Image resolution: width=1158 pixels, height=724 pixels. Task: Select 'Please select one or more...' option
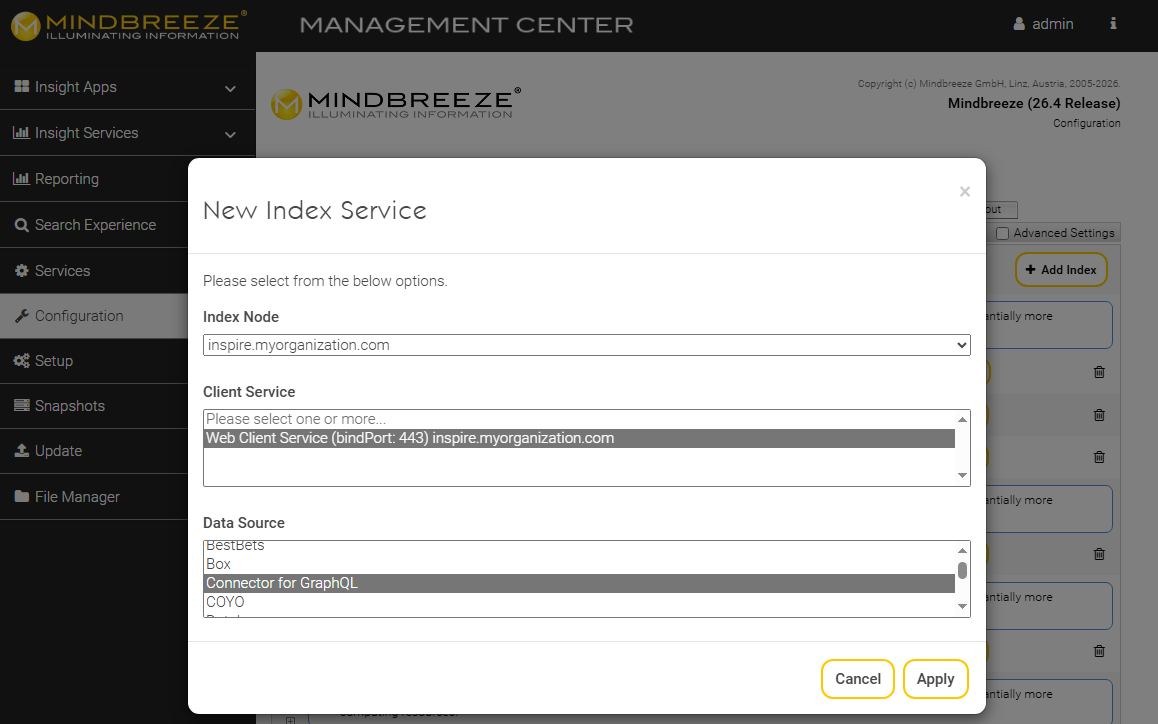click(579, 419)
